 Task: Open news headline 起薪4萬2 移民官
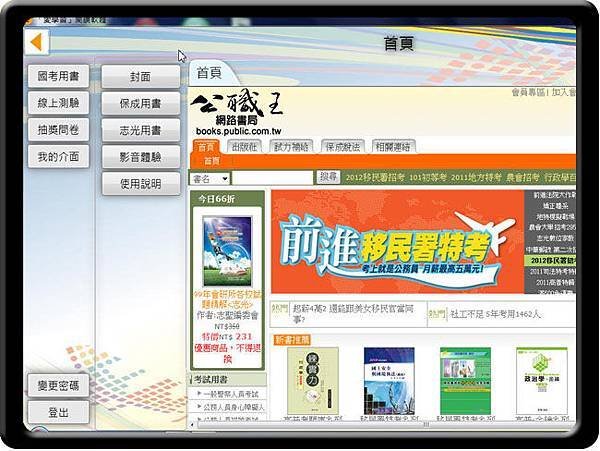[x=353, y=314]
